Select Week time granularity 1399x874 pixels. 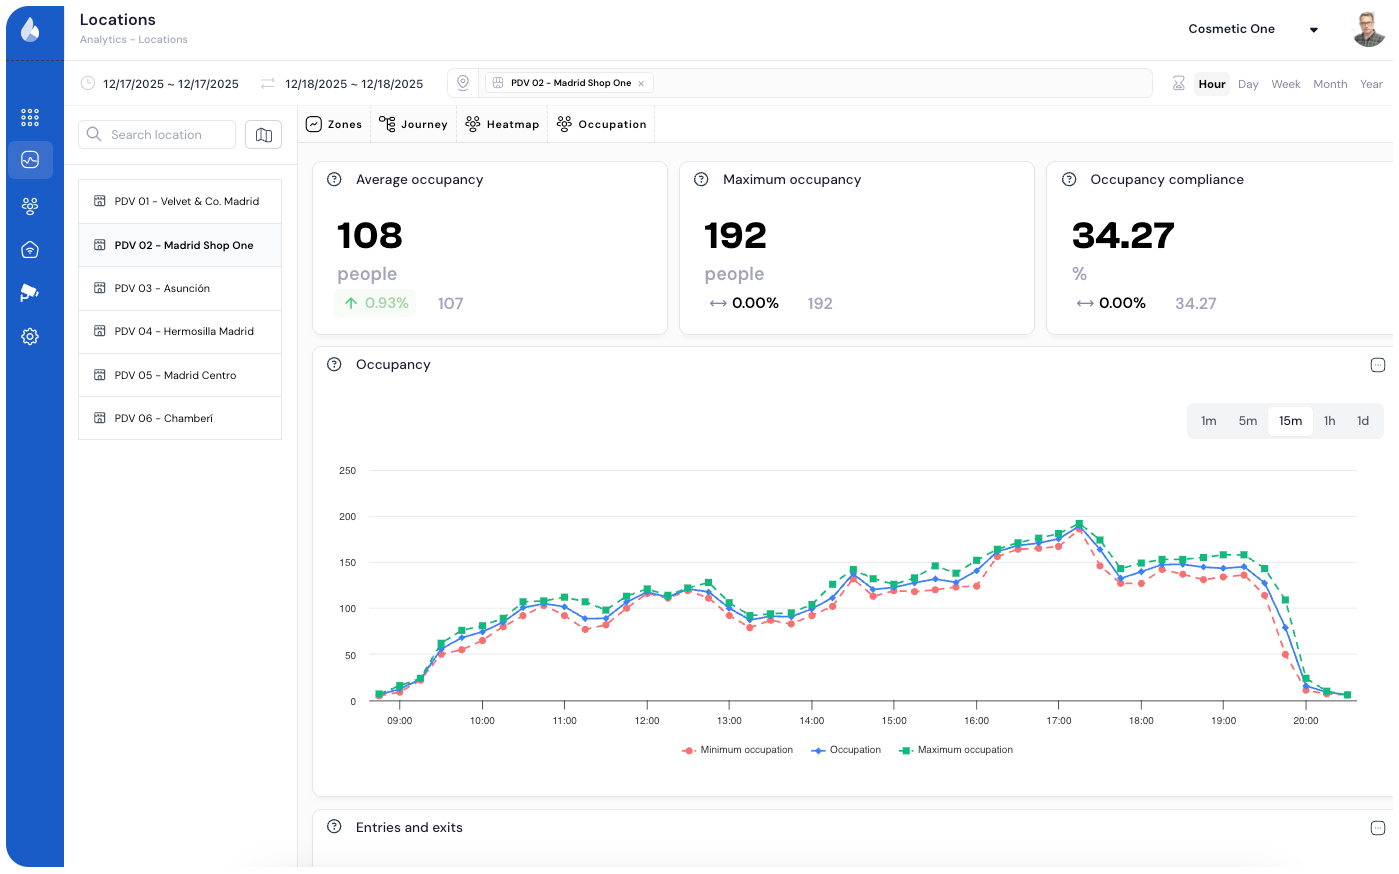pos(1285,84)
